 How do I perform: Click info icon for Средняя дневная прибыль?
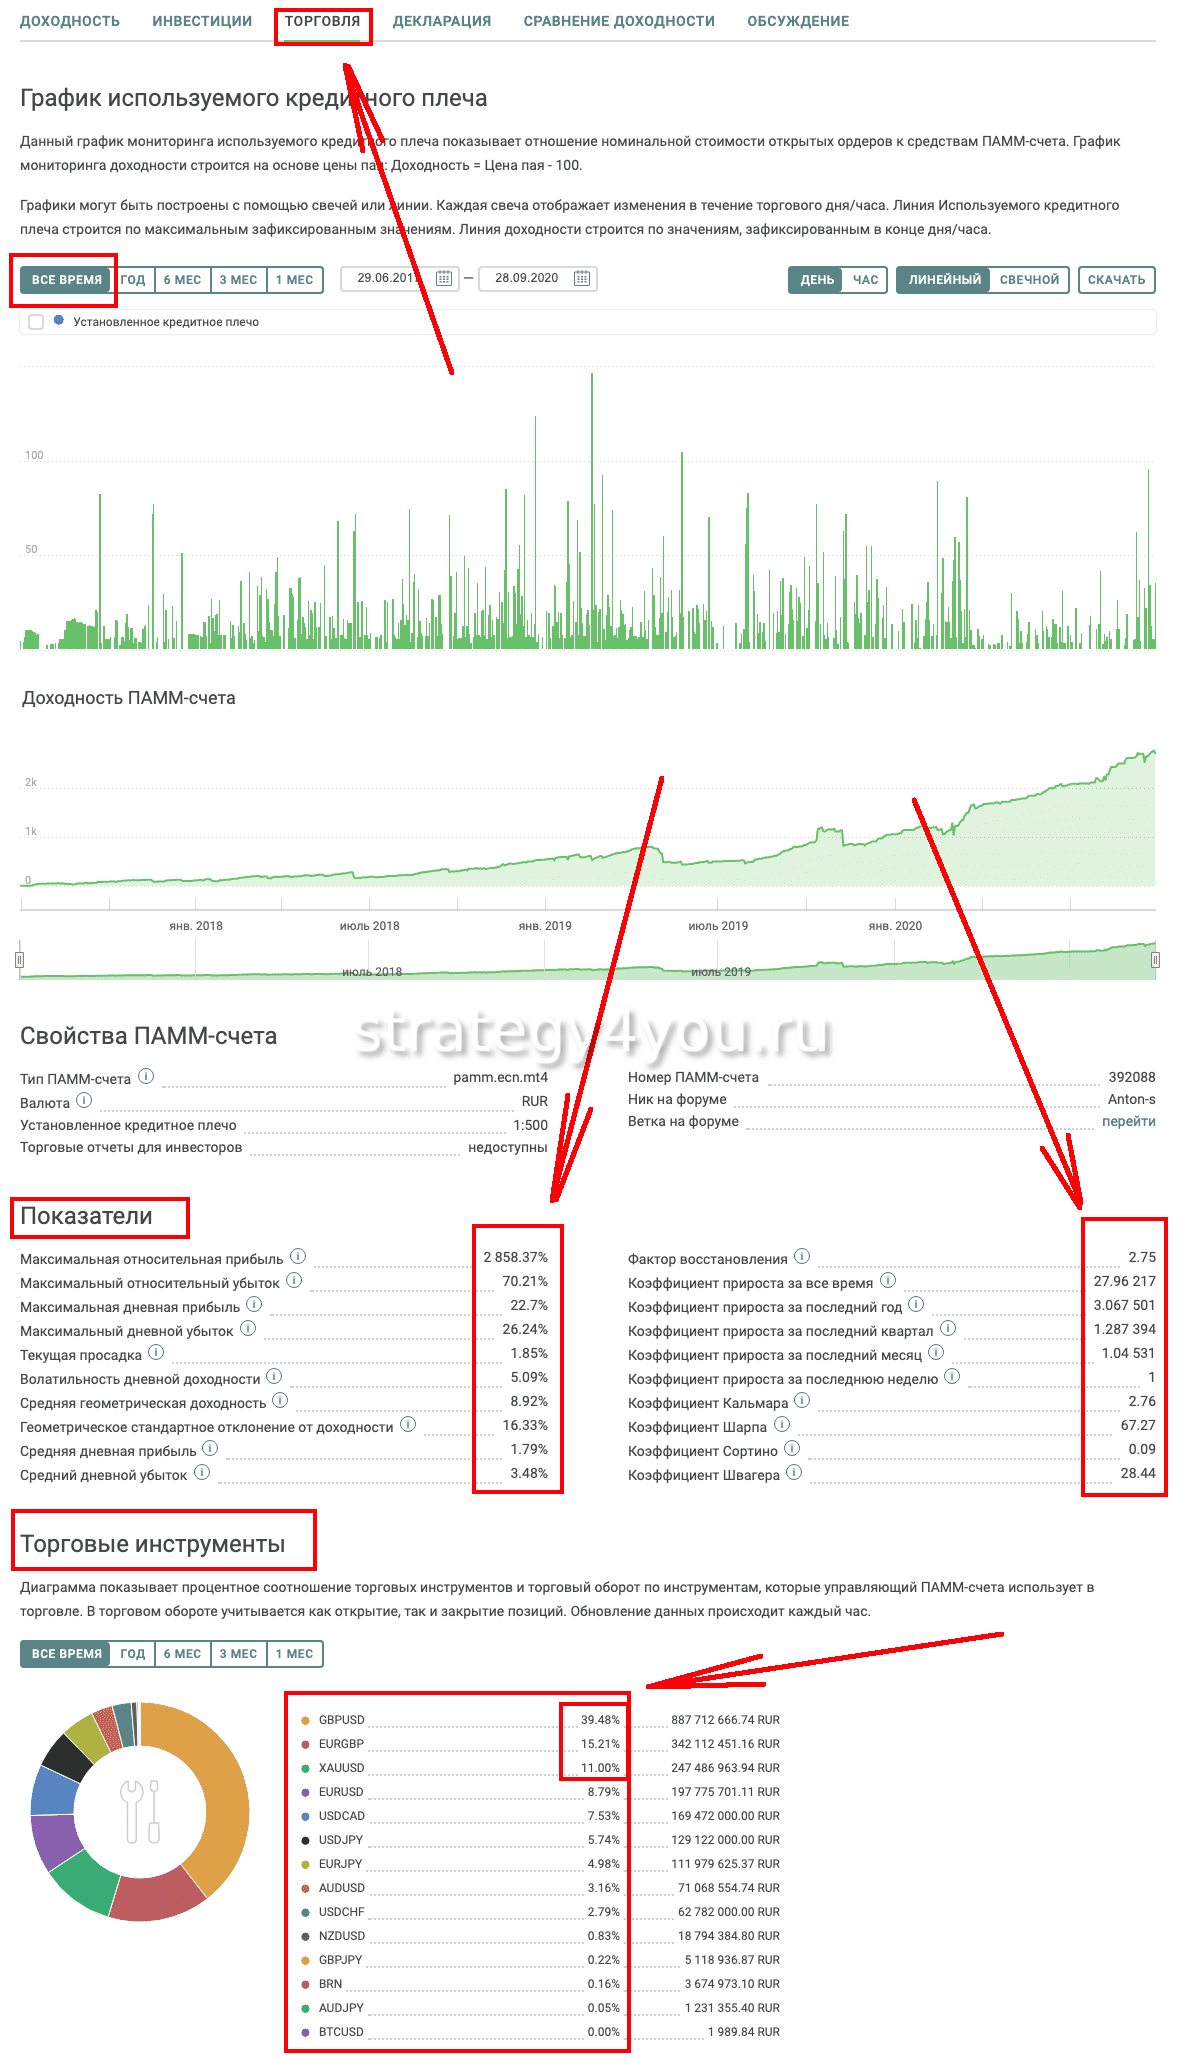(210, 1448)
